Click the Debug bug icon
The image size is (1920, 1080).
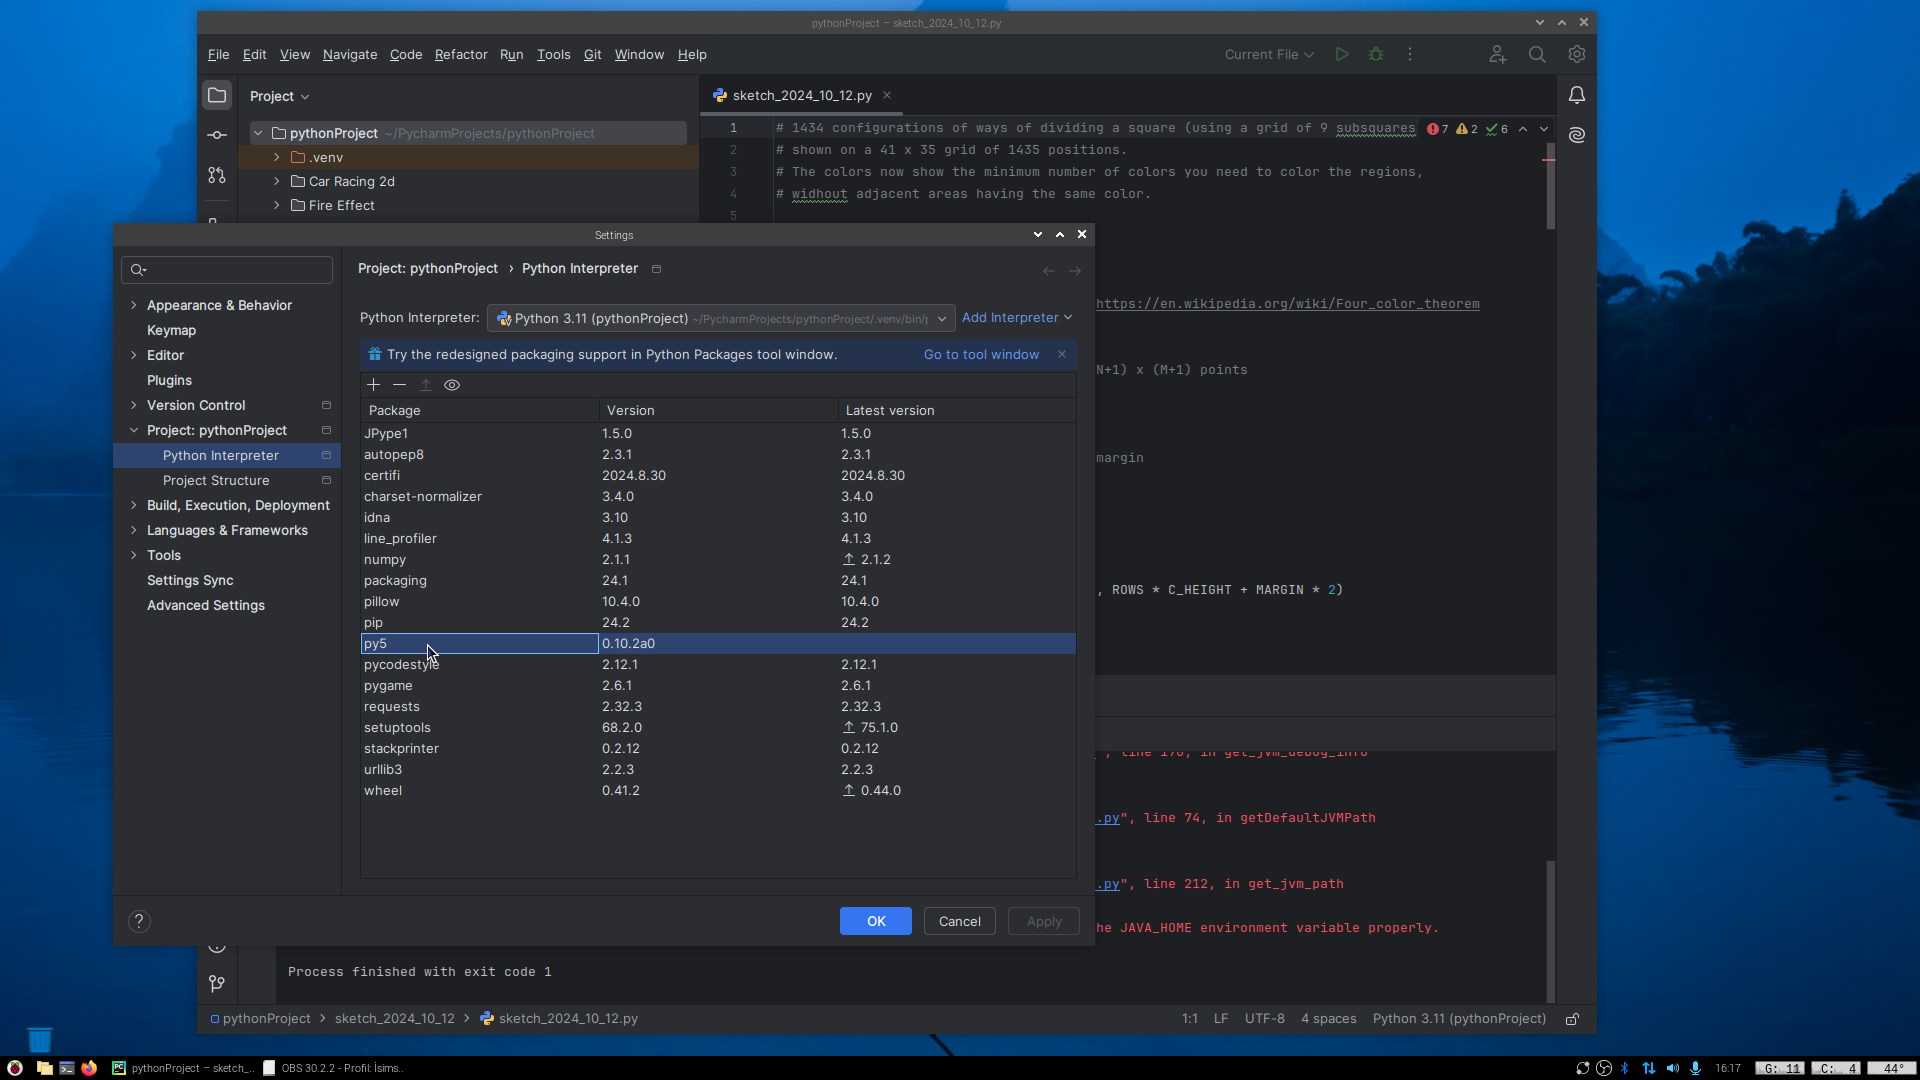[x=1376, y=55]
